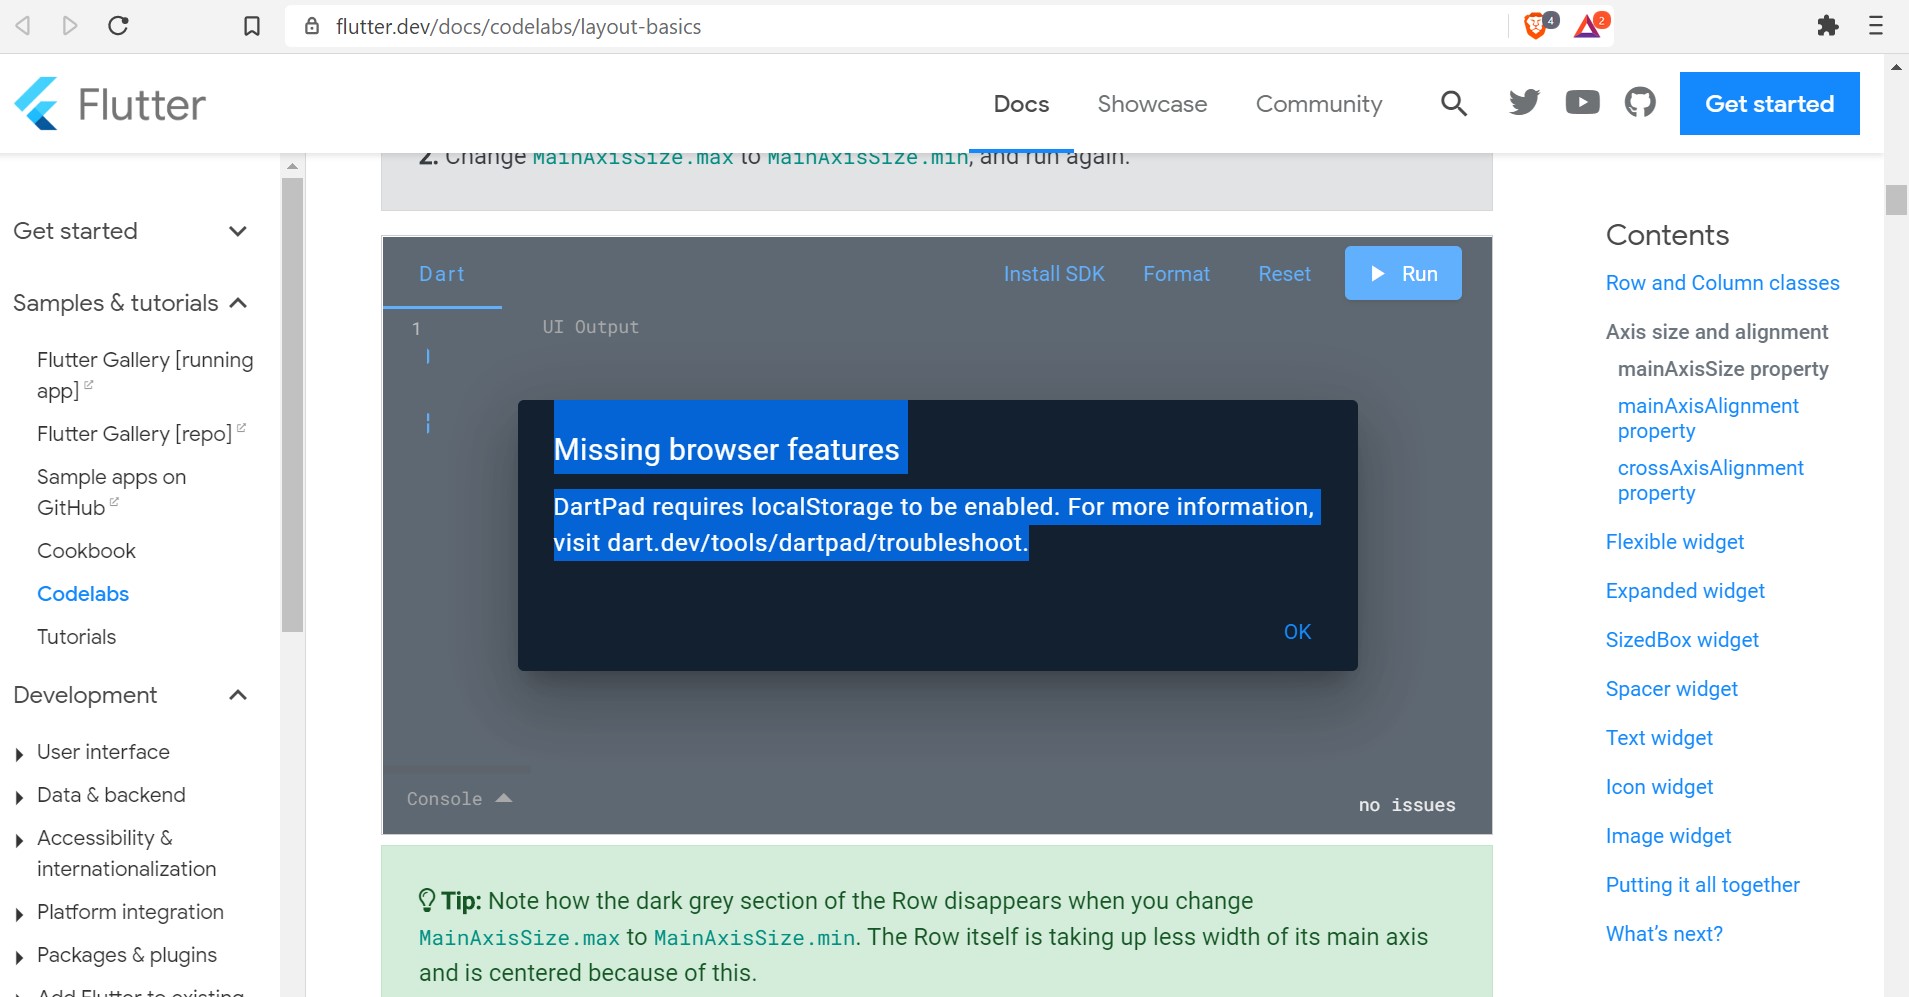Expand Packages & plugins tree item

(x=19, y=957)
